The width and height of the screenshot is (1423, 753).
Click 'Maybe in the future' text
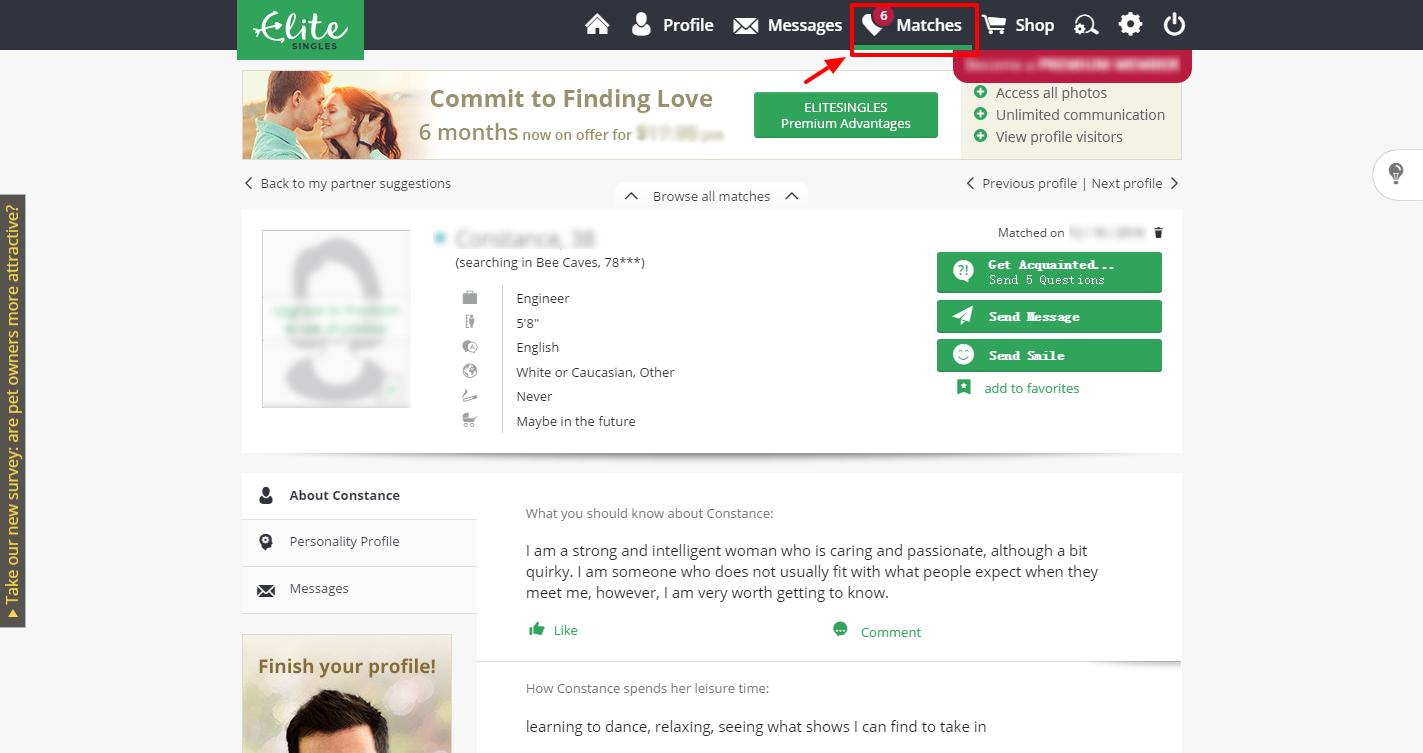coord(576,421)
